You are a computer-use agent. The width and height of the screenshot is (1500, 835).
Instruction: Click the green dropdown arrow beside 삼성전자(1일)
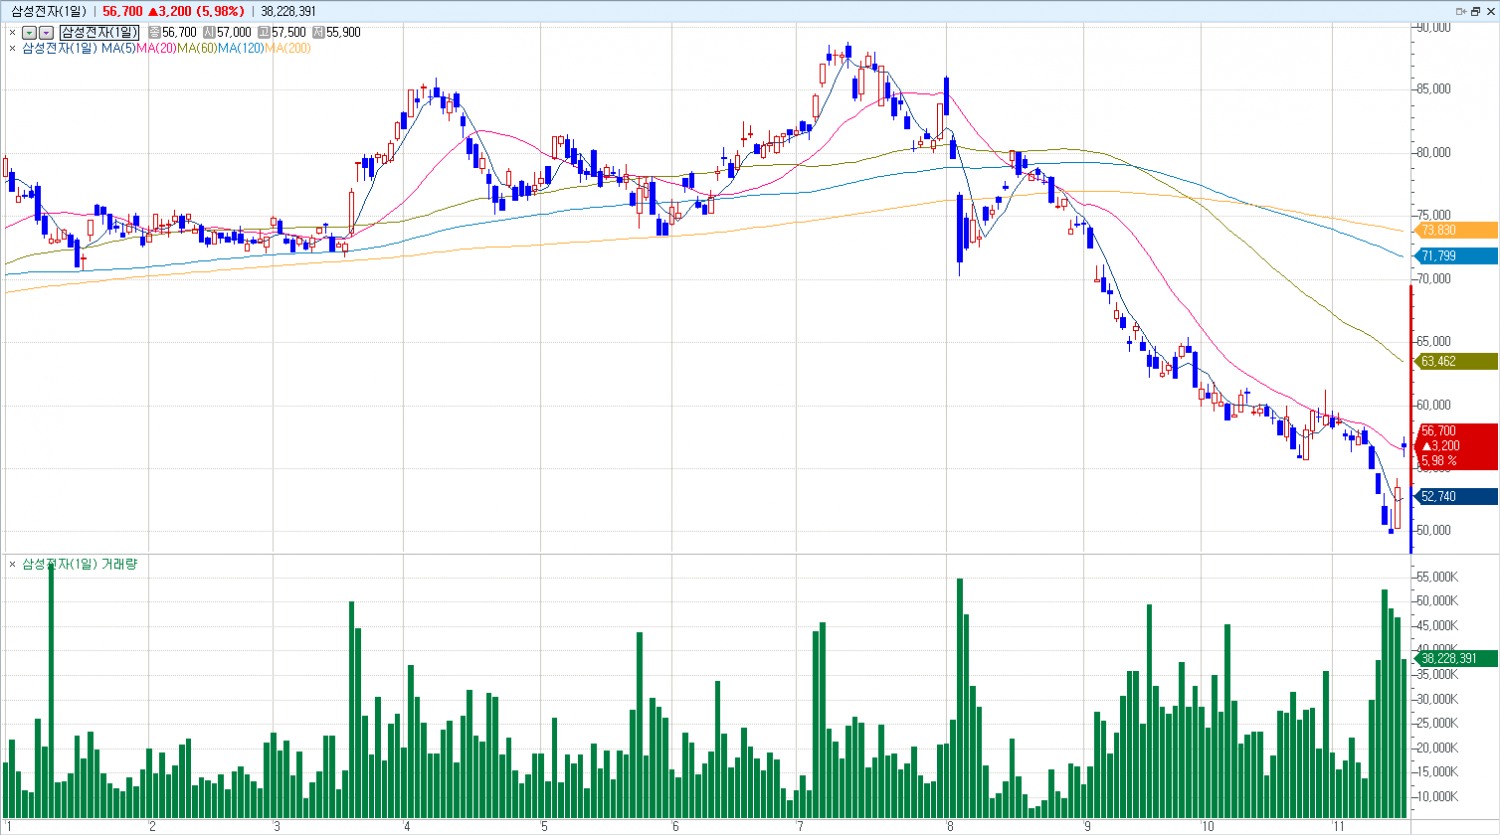pyautogui.click(x=29, y=33)
